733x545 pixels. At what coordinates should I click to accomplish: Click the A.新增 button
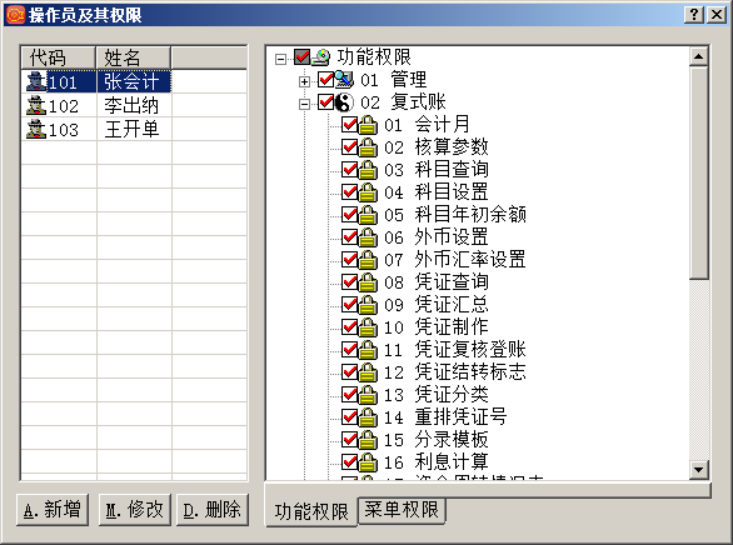coord(54,510)
